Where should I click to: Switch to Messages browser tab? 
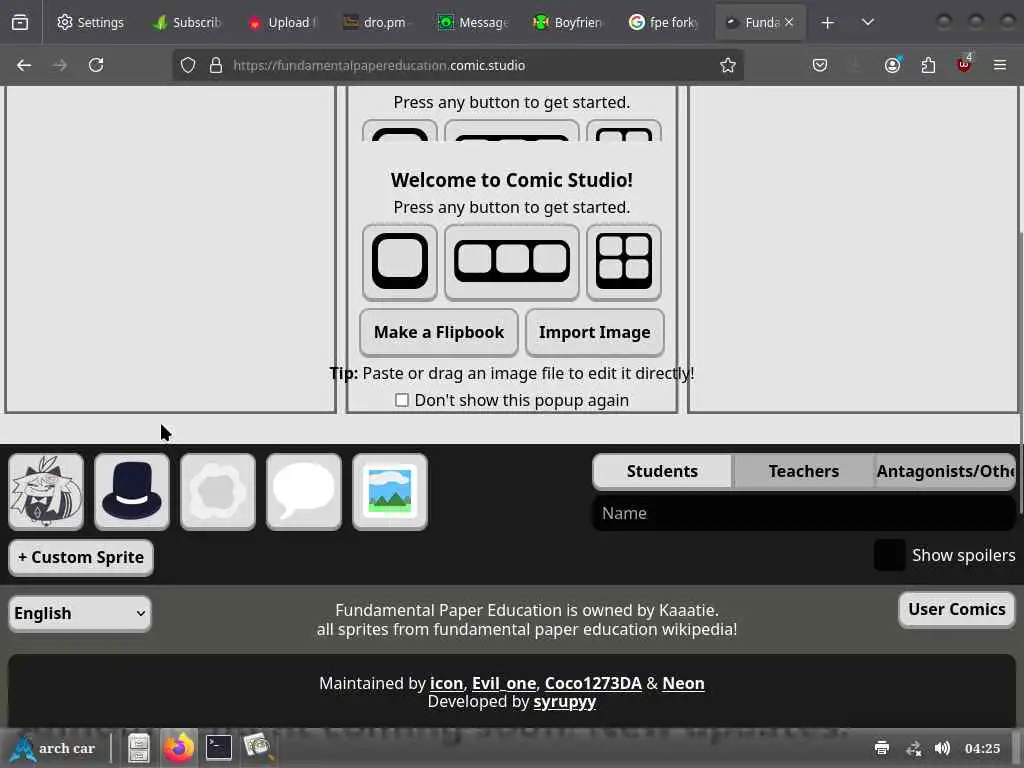(x=473, y=23)
